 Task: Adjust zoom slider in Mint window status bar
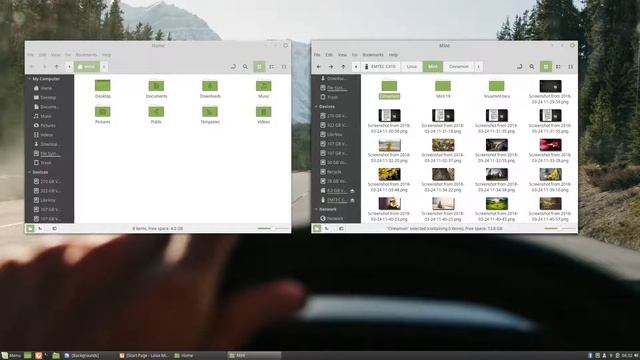(560, 229)
